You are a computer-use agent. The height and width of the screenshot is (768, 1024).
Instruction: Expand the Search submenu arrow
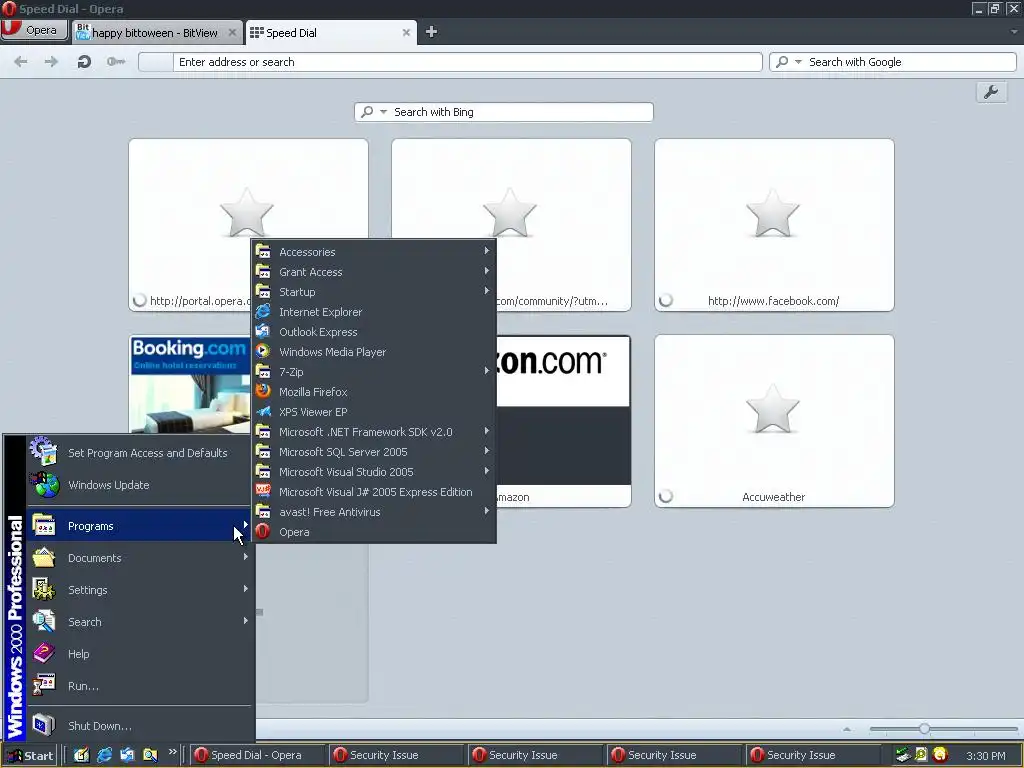point(246,620)
